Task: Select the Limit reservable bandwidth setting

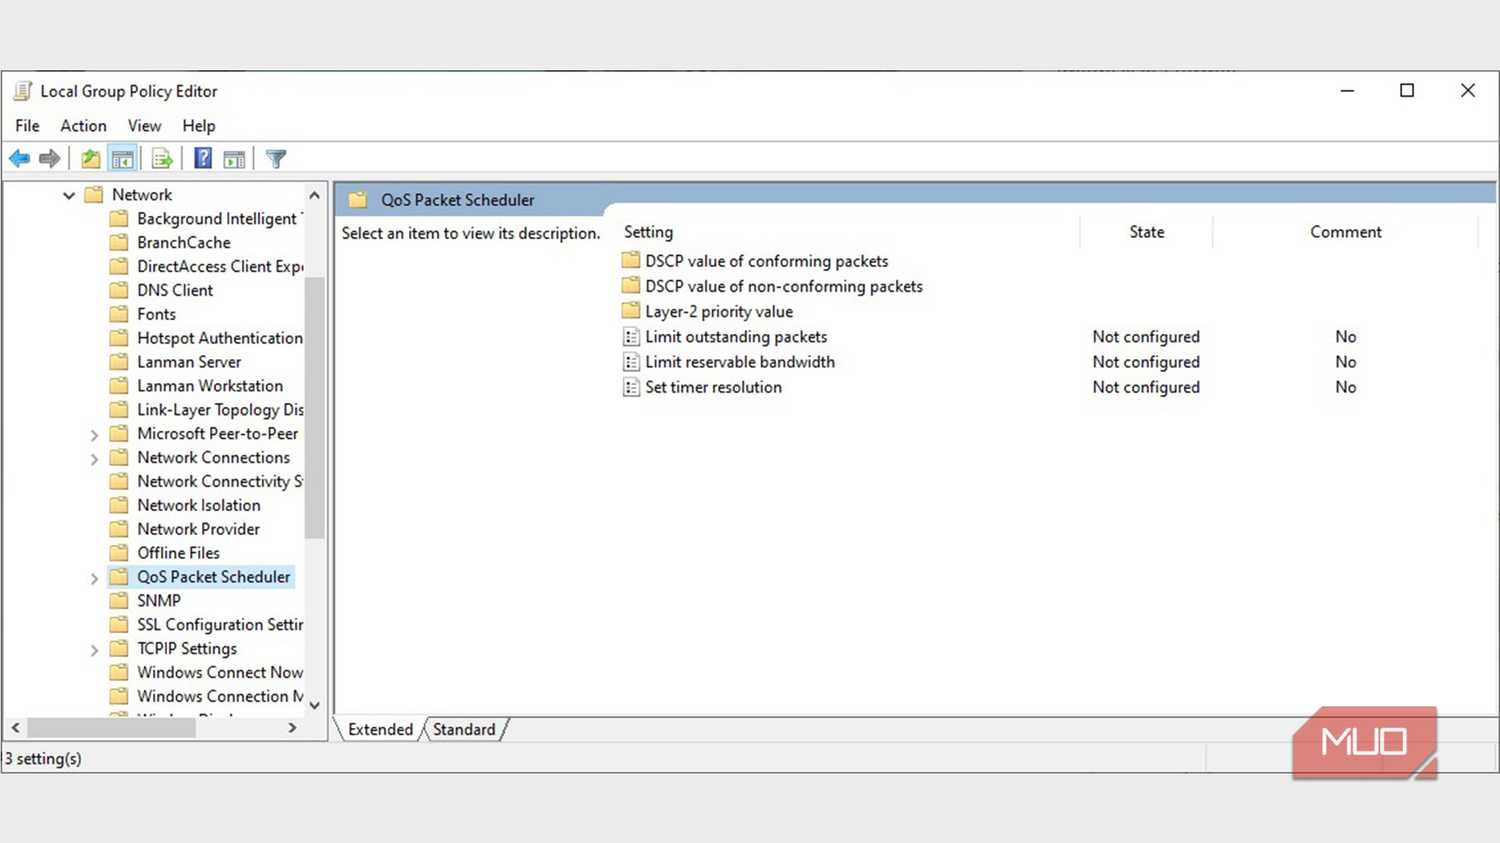Action: 740,362
